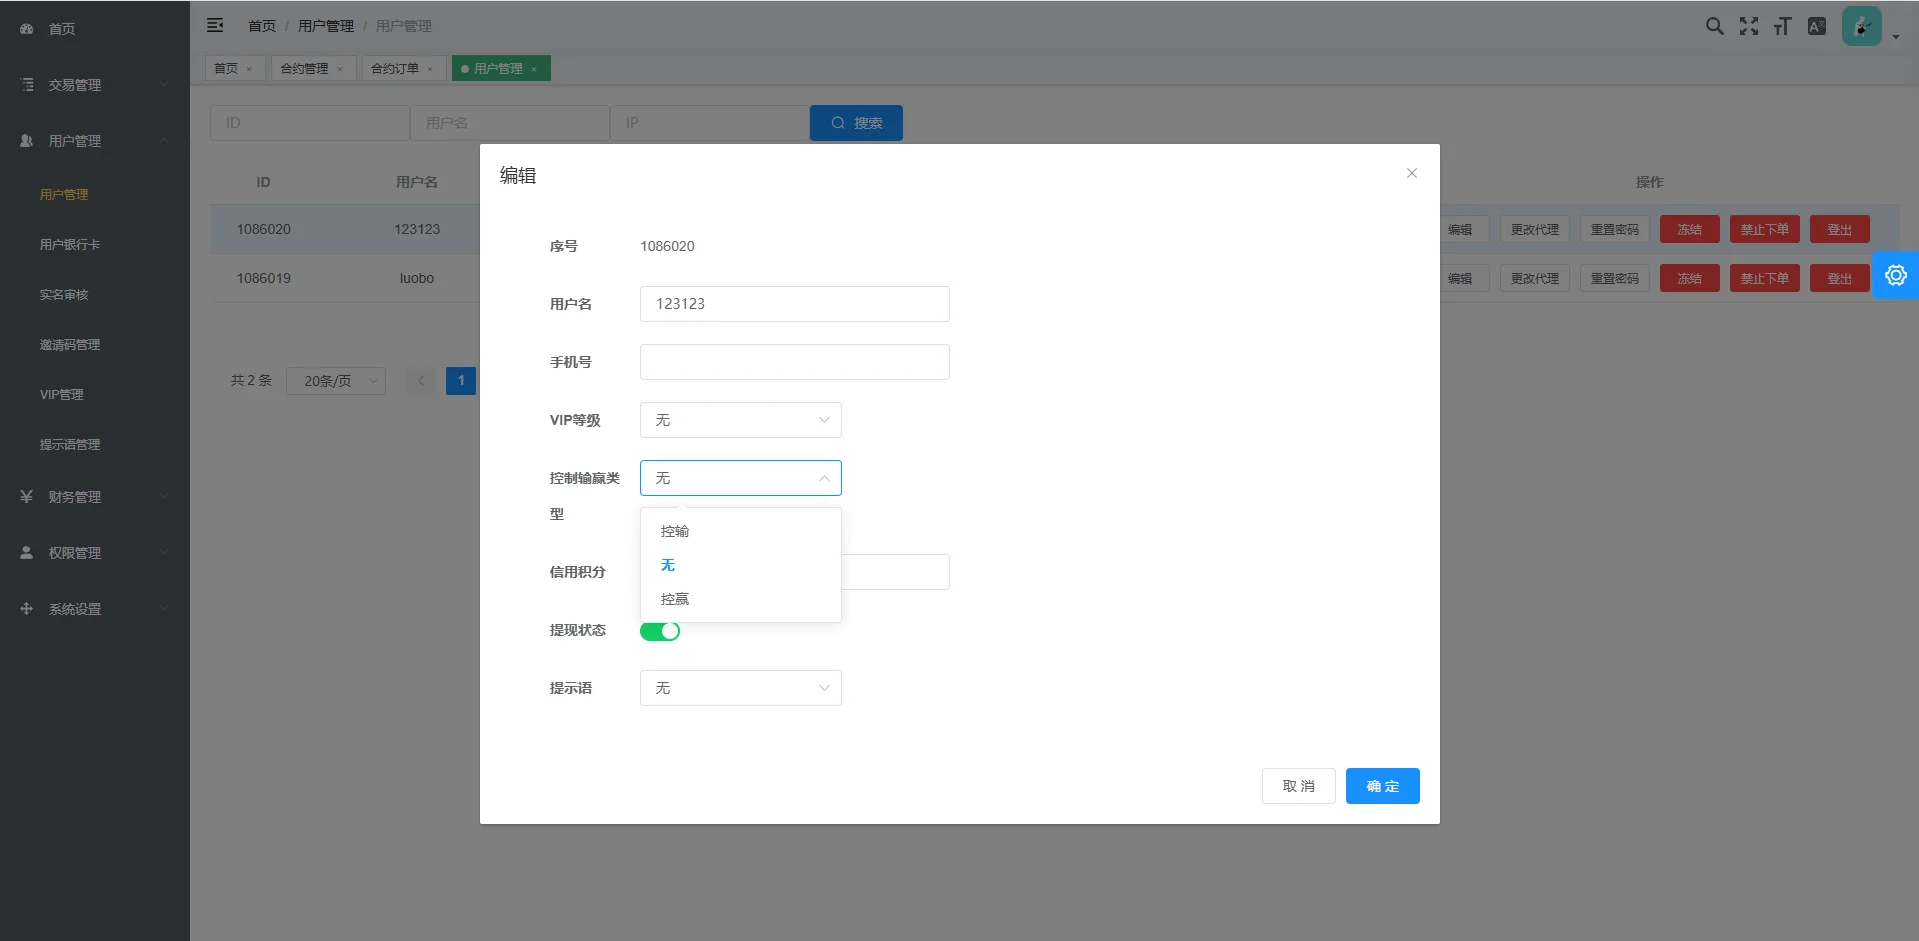This screenshot has width=1919, height=941.
Task: Click the user avatar in the top bar
Action: tap(1860, 26)
